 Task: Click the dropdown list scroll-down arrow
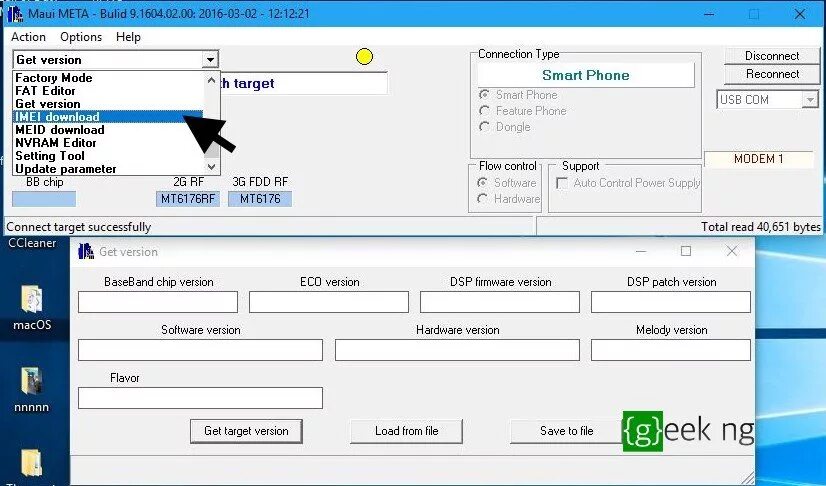pos(212,167)
